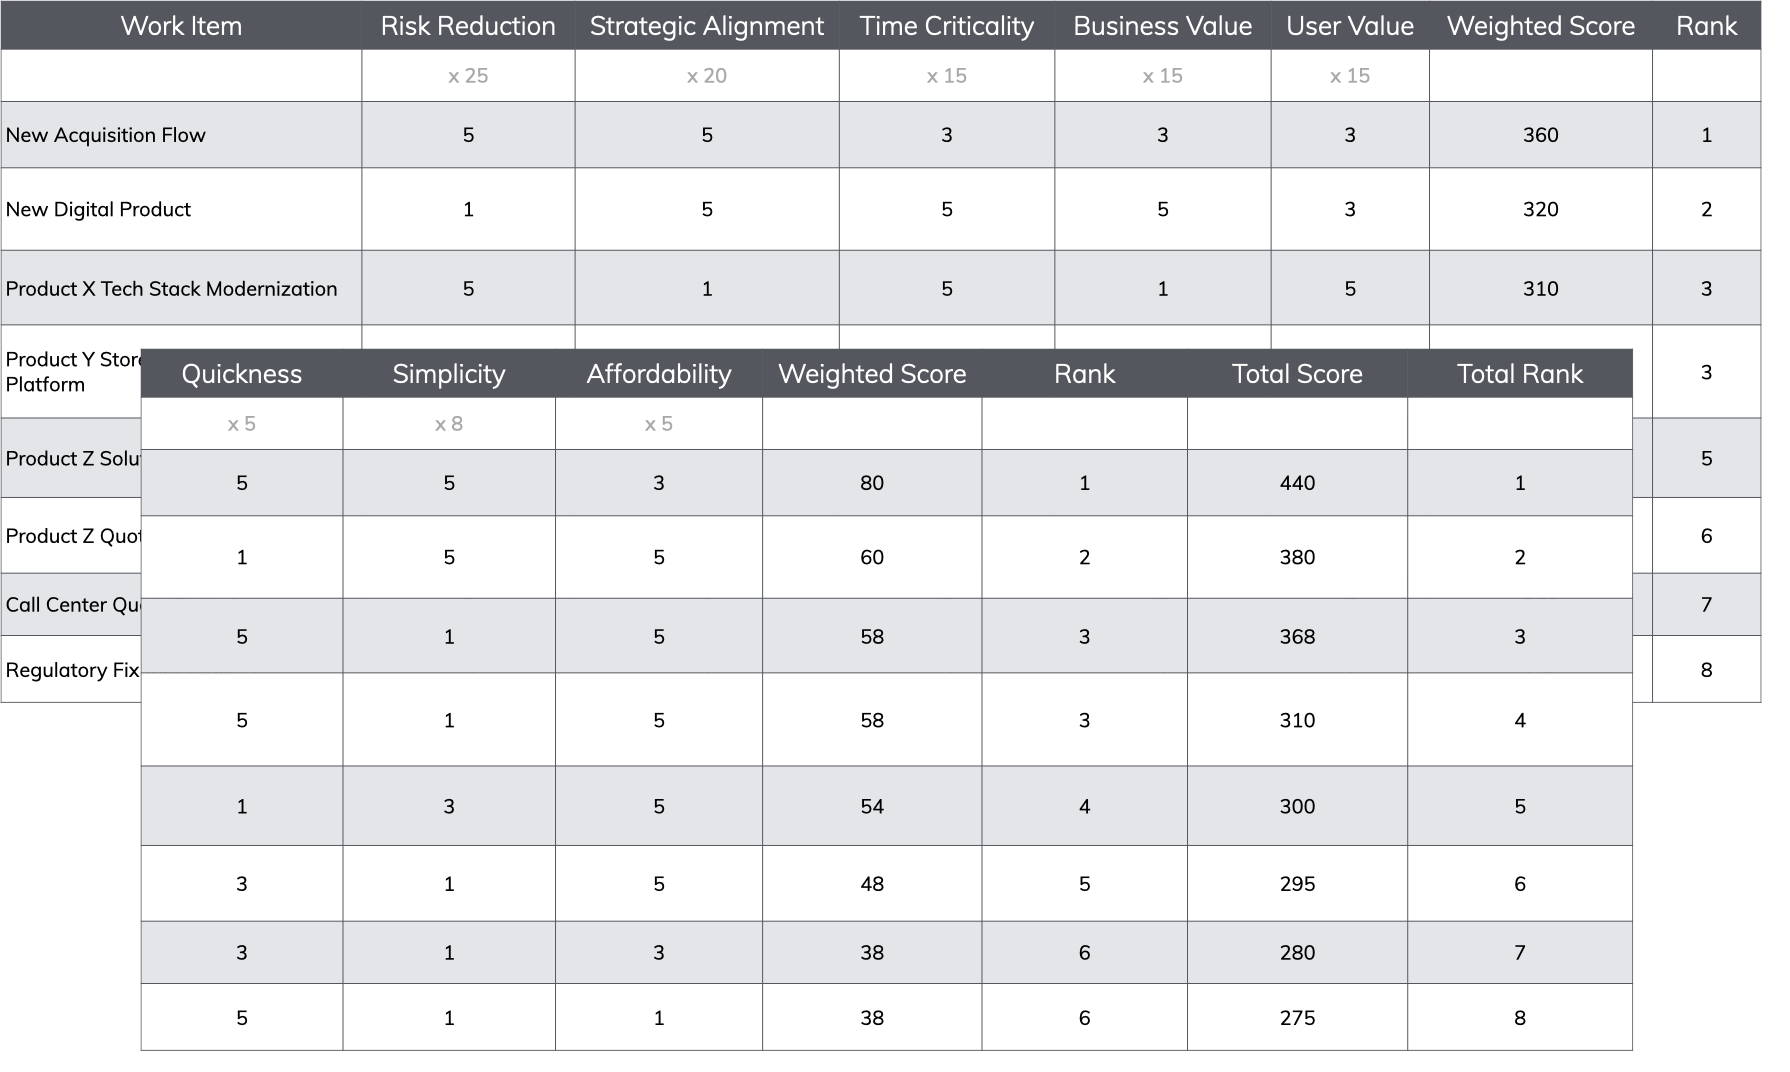
Task: Click the x 8 Simplicity weight cell
Action: [449, 424]
